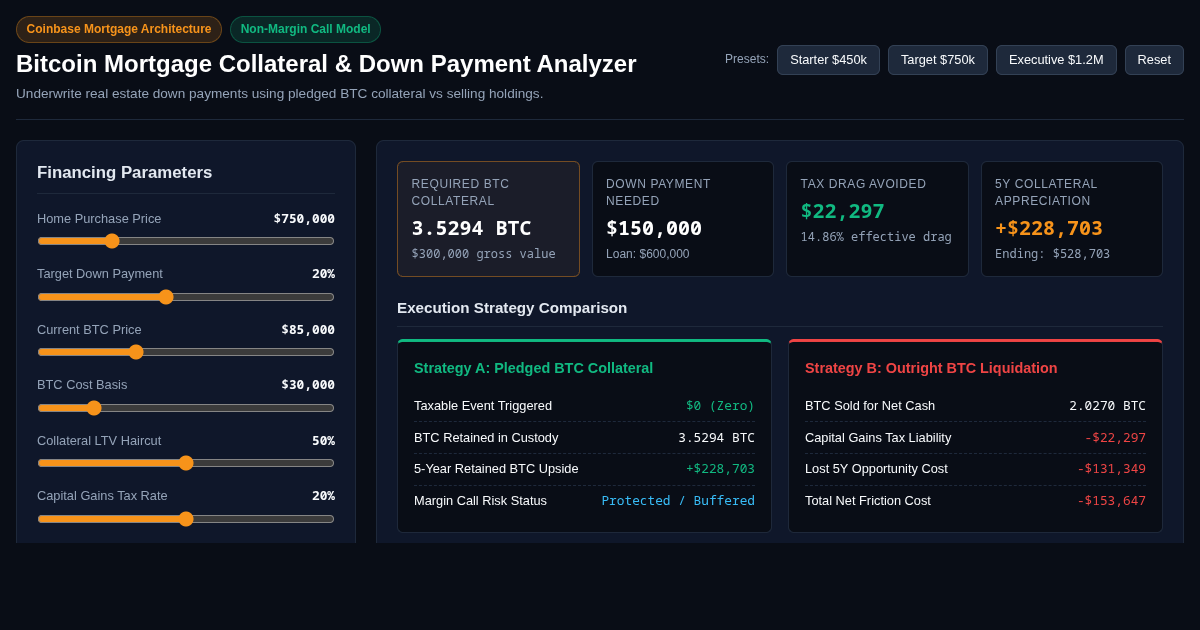Screen dimensions: 1200x630
Task: Click the 'Loan: $600,000' text
Action: click(648, 254)
